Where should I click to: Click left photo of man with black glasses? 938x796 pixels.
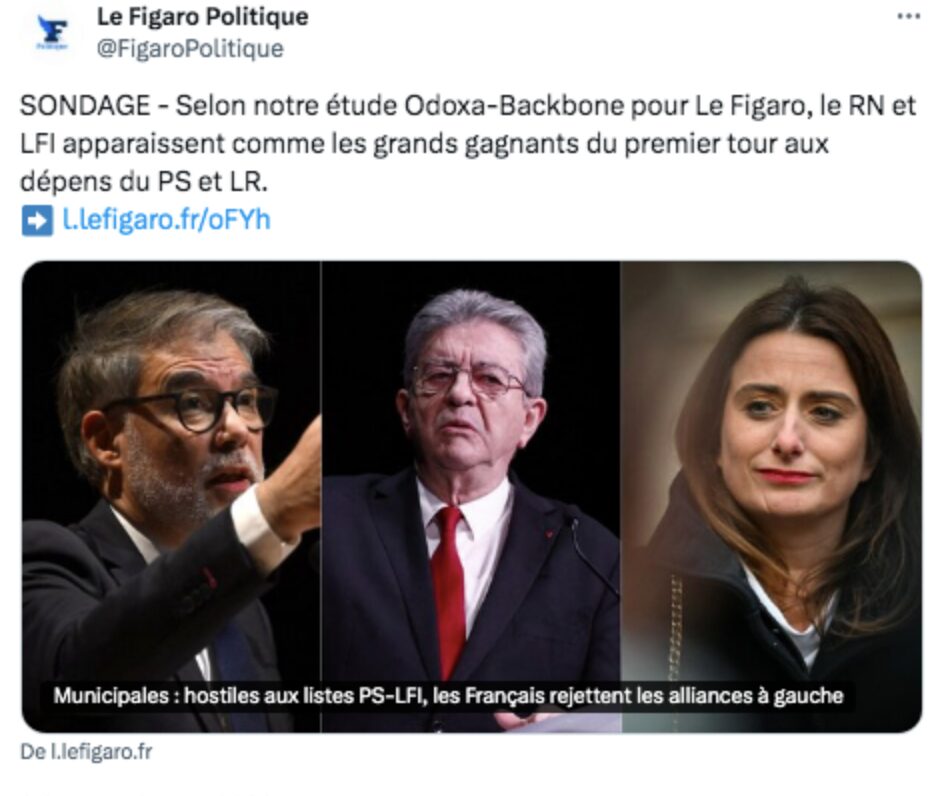171,496
